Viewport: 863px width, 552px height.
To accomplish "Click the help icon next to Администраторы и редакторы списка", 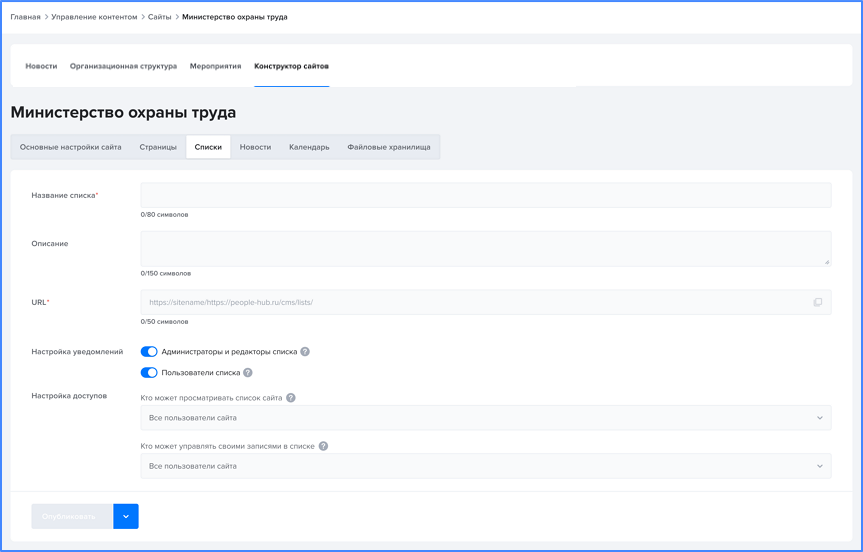I will [305, 352].
